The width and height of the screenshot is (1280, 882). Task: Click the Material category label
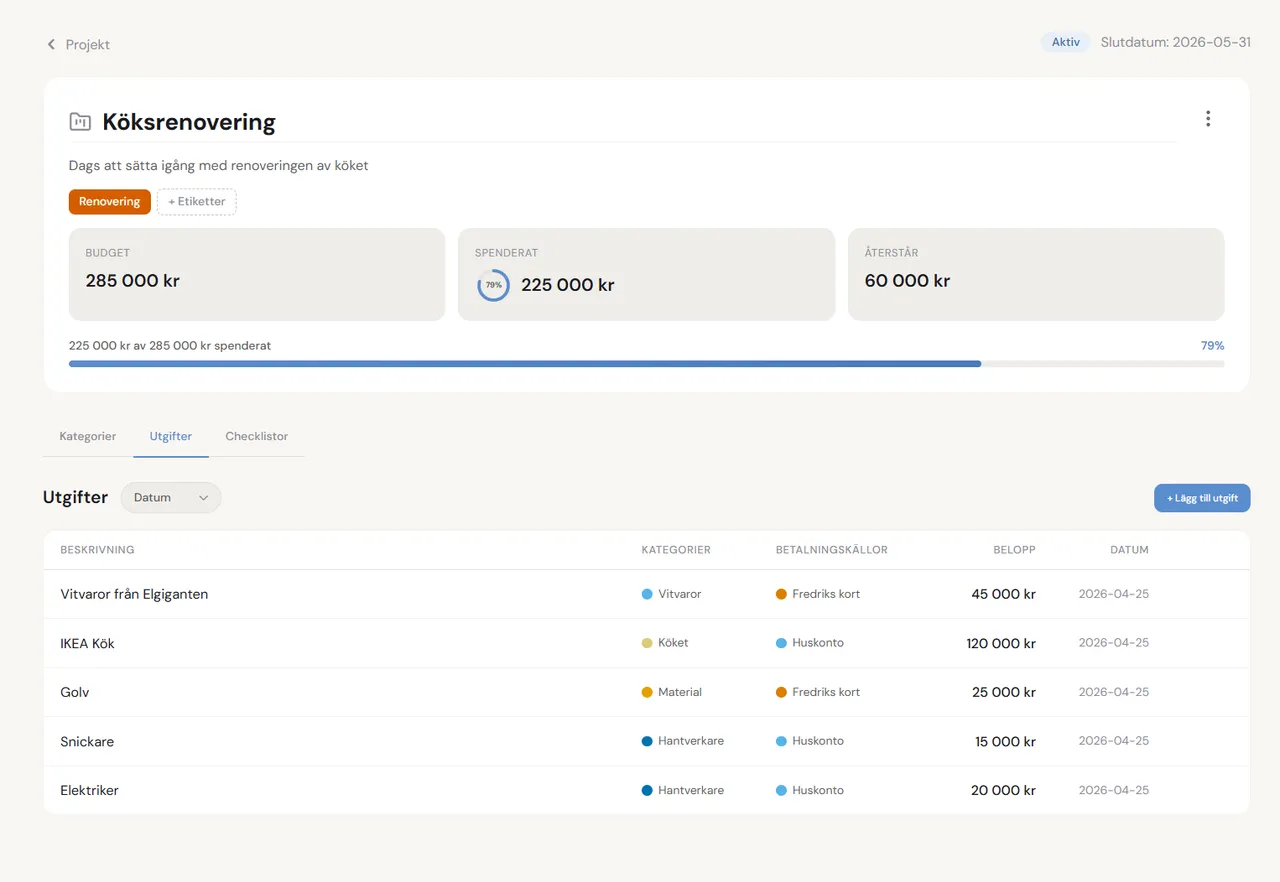click(x=680, y=692)
